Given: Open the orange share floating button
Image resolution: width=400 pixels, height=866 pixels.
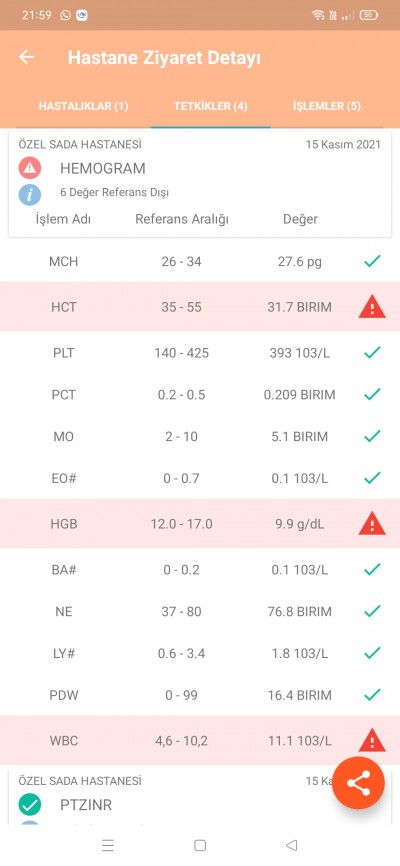Looking at the screenshot, I should click(359, 783).
